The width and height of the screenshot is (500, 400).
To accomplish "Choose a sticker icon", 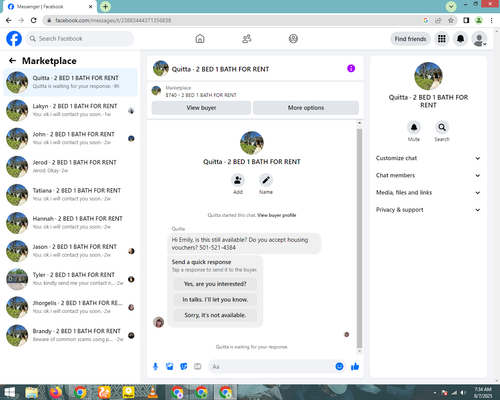I will (x=184, y=367).
